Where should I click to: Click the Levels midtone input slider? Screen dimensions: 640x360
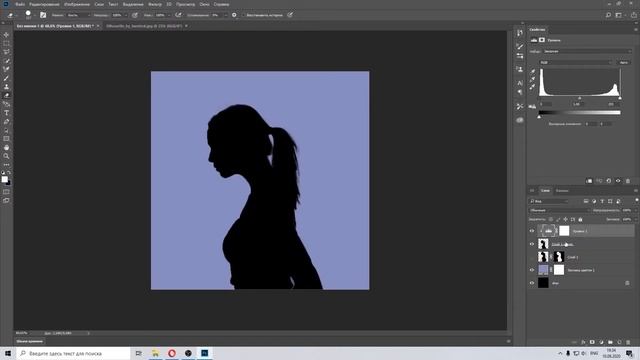[x=580, y=98]
